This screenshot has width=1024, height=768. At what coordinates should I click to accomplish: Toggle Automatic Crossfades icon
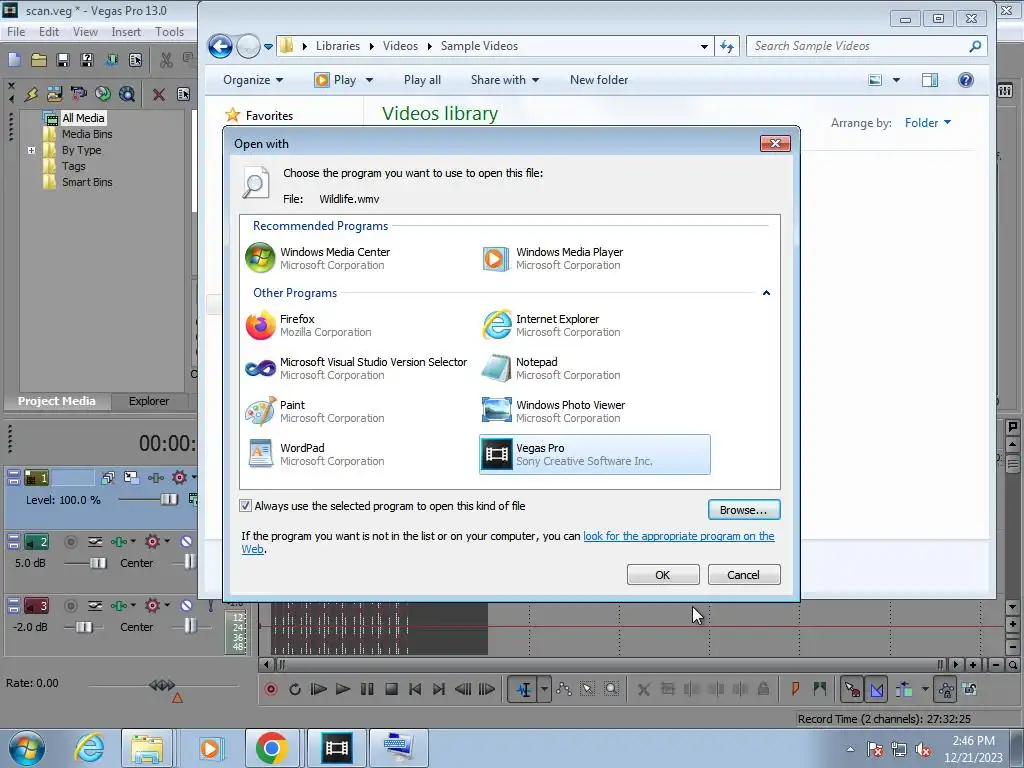(x=876, y=689)
